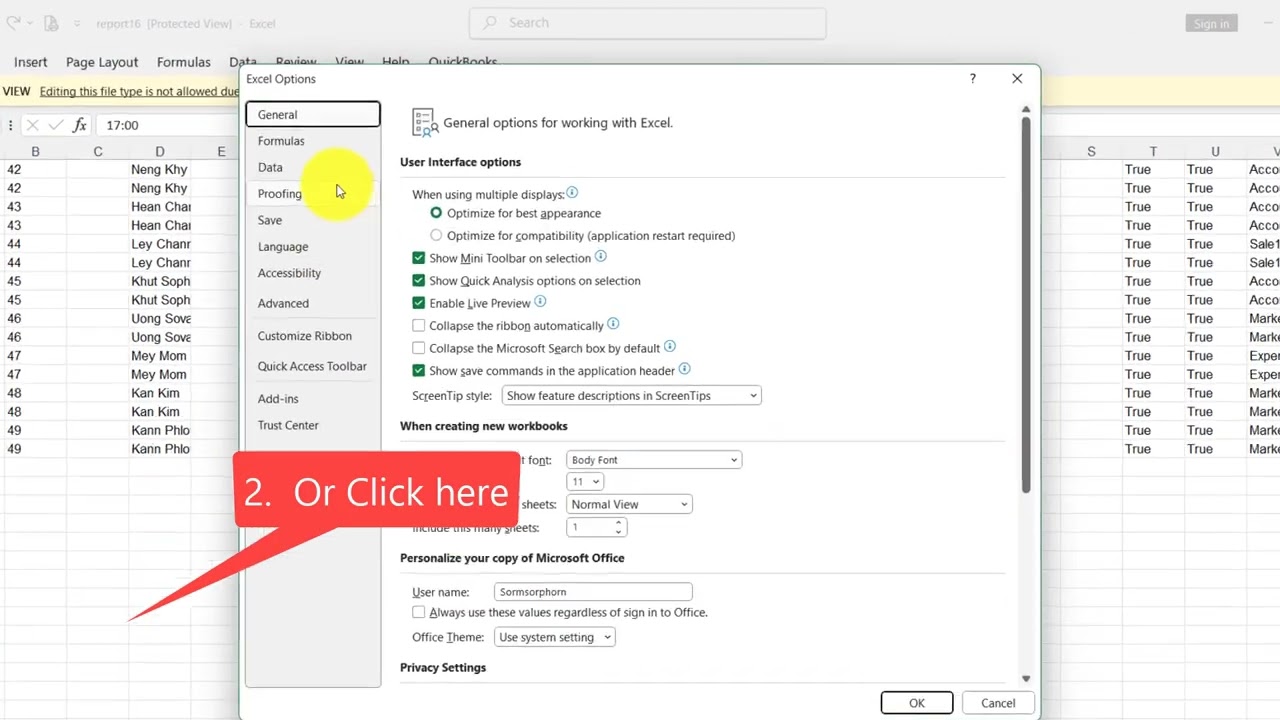Click the formula bar enter checkmark icon
This screenshot has width=1280, height=720.
click(55, 125)
